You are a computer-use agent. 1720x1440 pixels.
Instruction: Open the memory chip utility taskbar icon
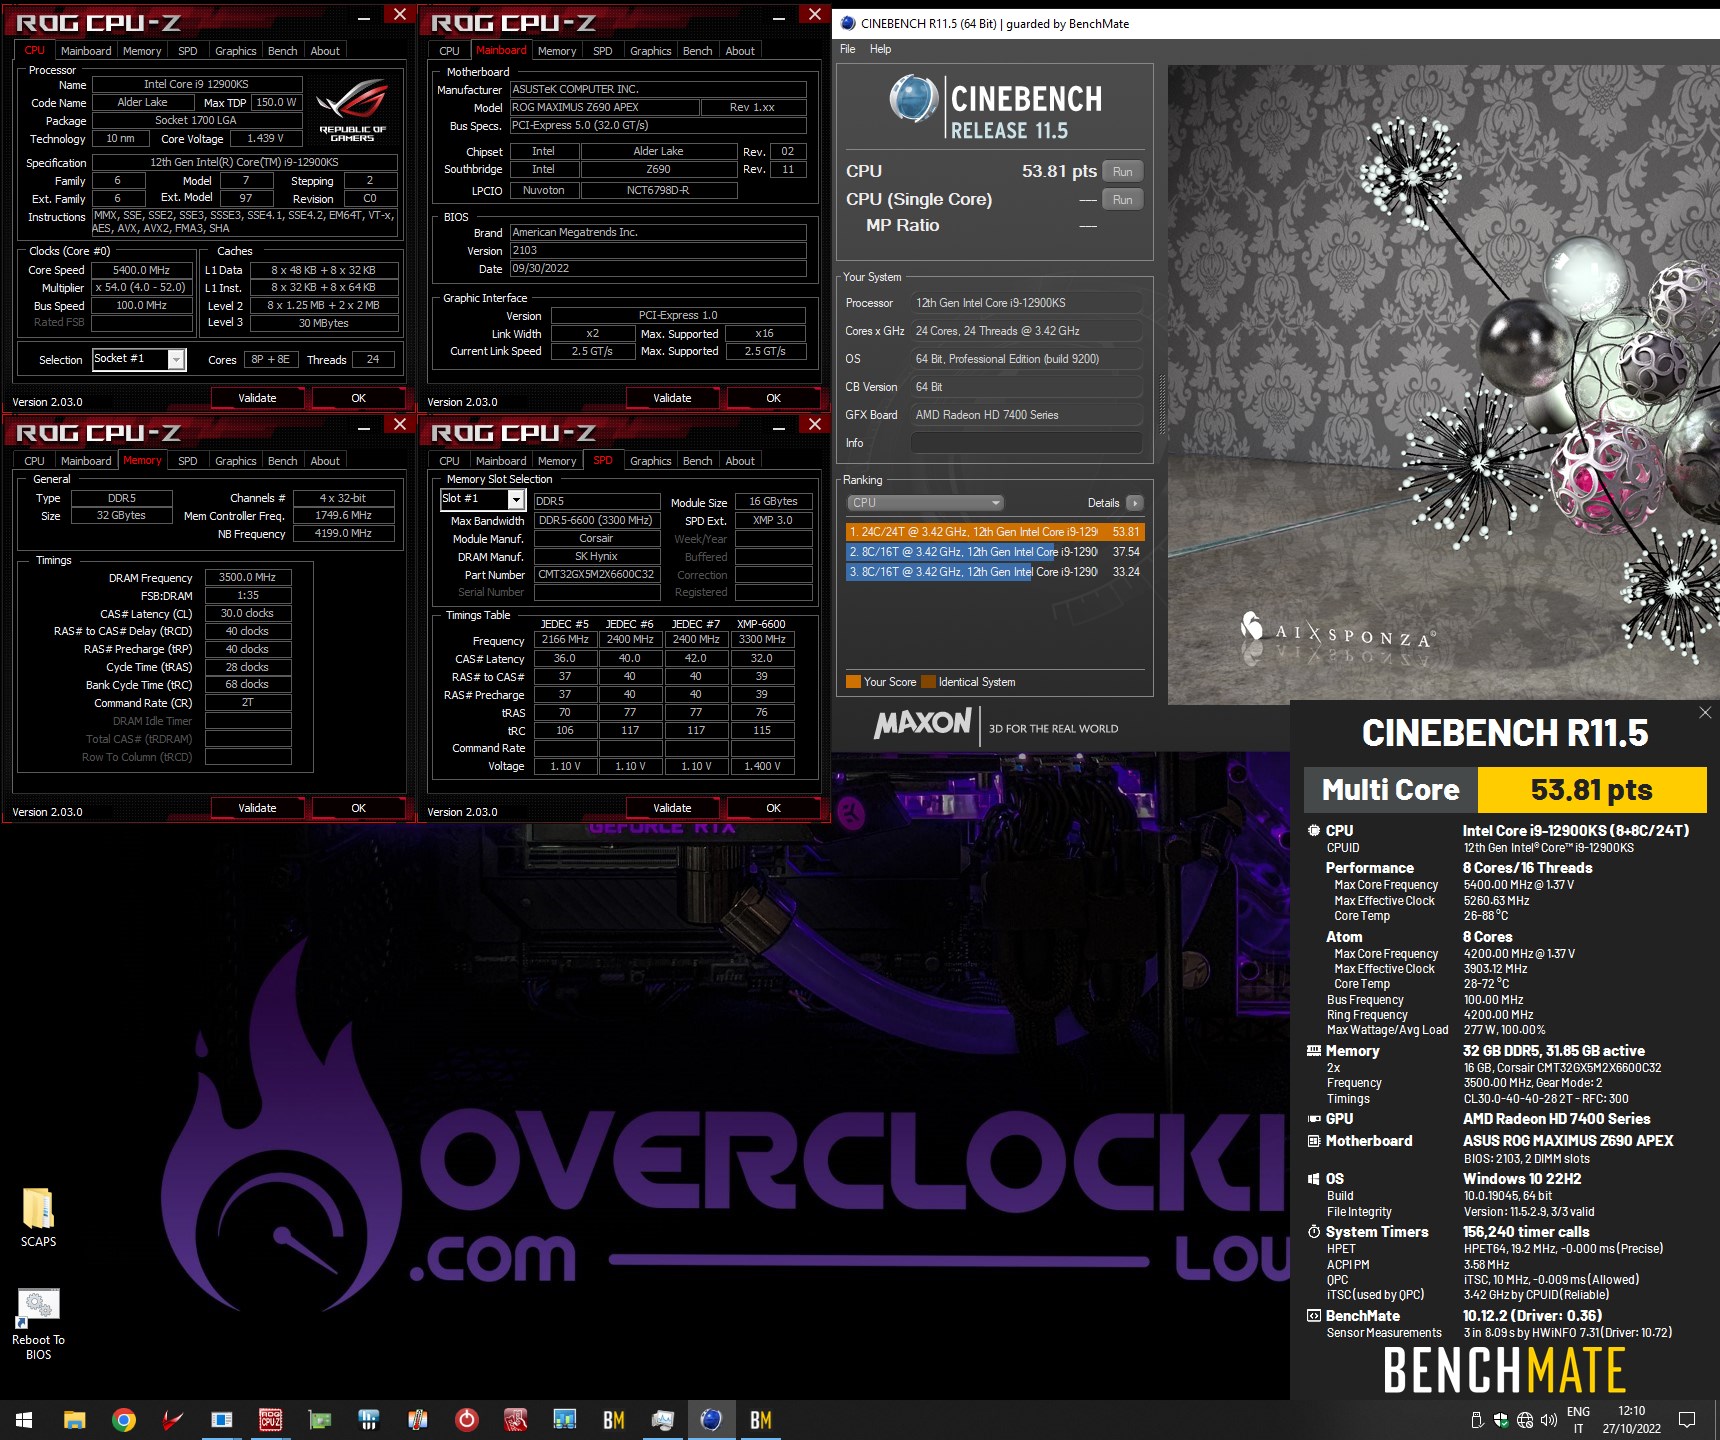369,1420
